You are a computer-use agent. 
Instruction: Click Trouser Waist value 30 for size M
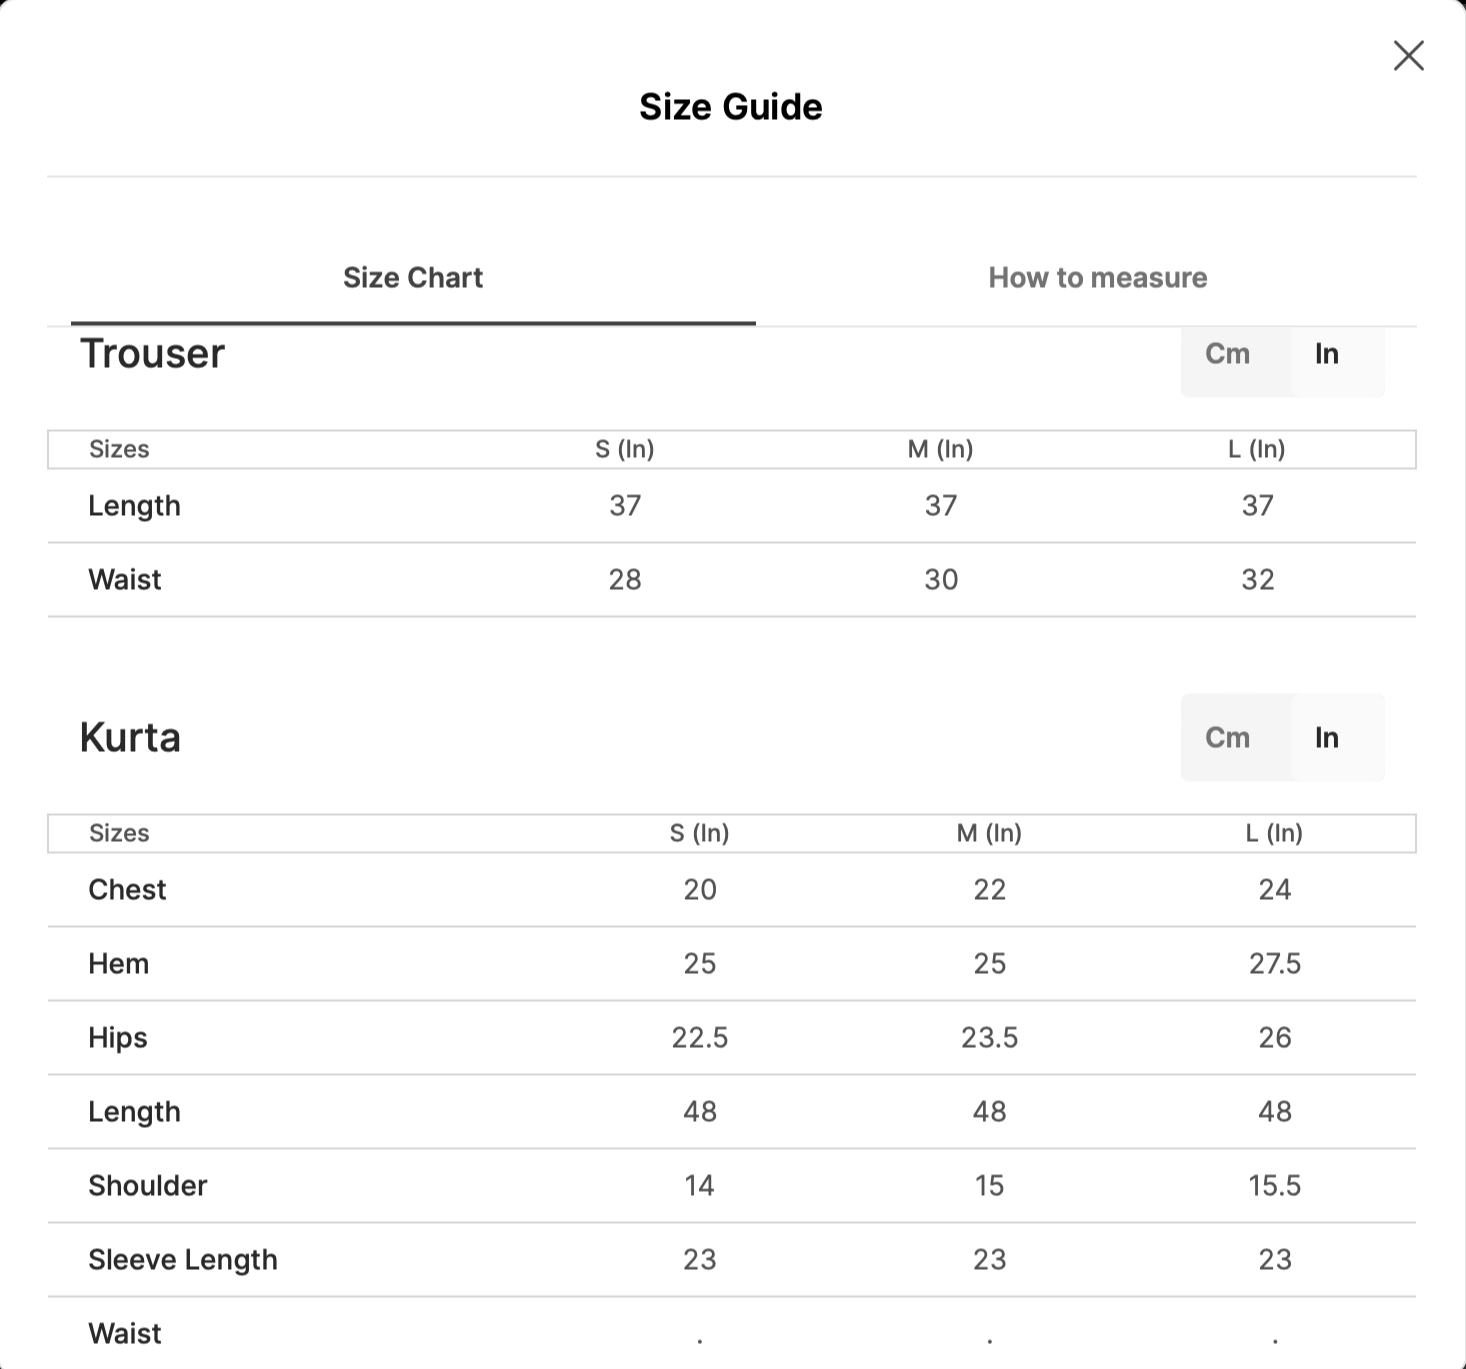(940, 580)
